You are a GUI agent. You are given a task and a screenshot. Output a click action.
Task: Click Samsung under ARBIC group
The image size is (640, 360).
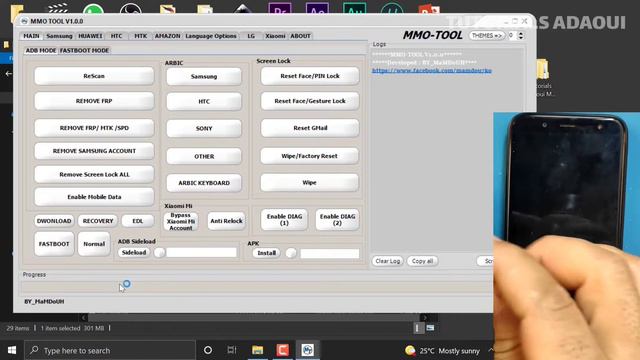coord(204,76)
